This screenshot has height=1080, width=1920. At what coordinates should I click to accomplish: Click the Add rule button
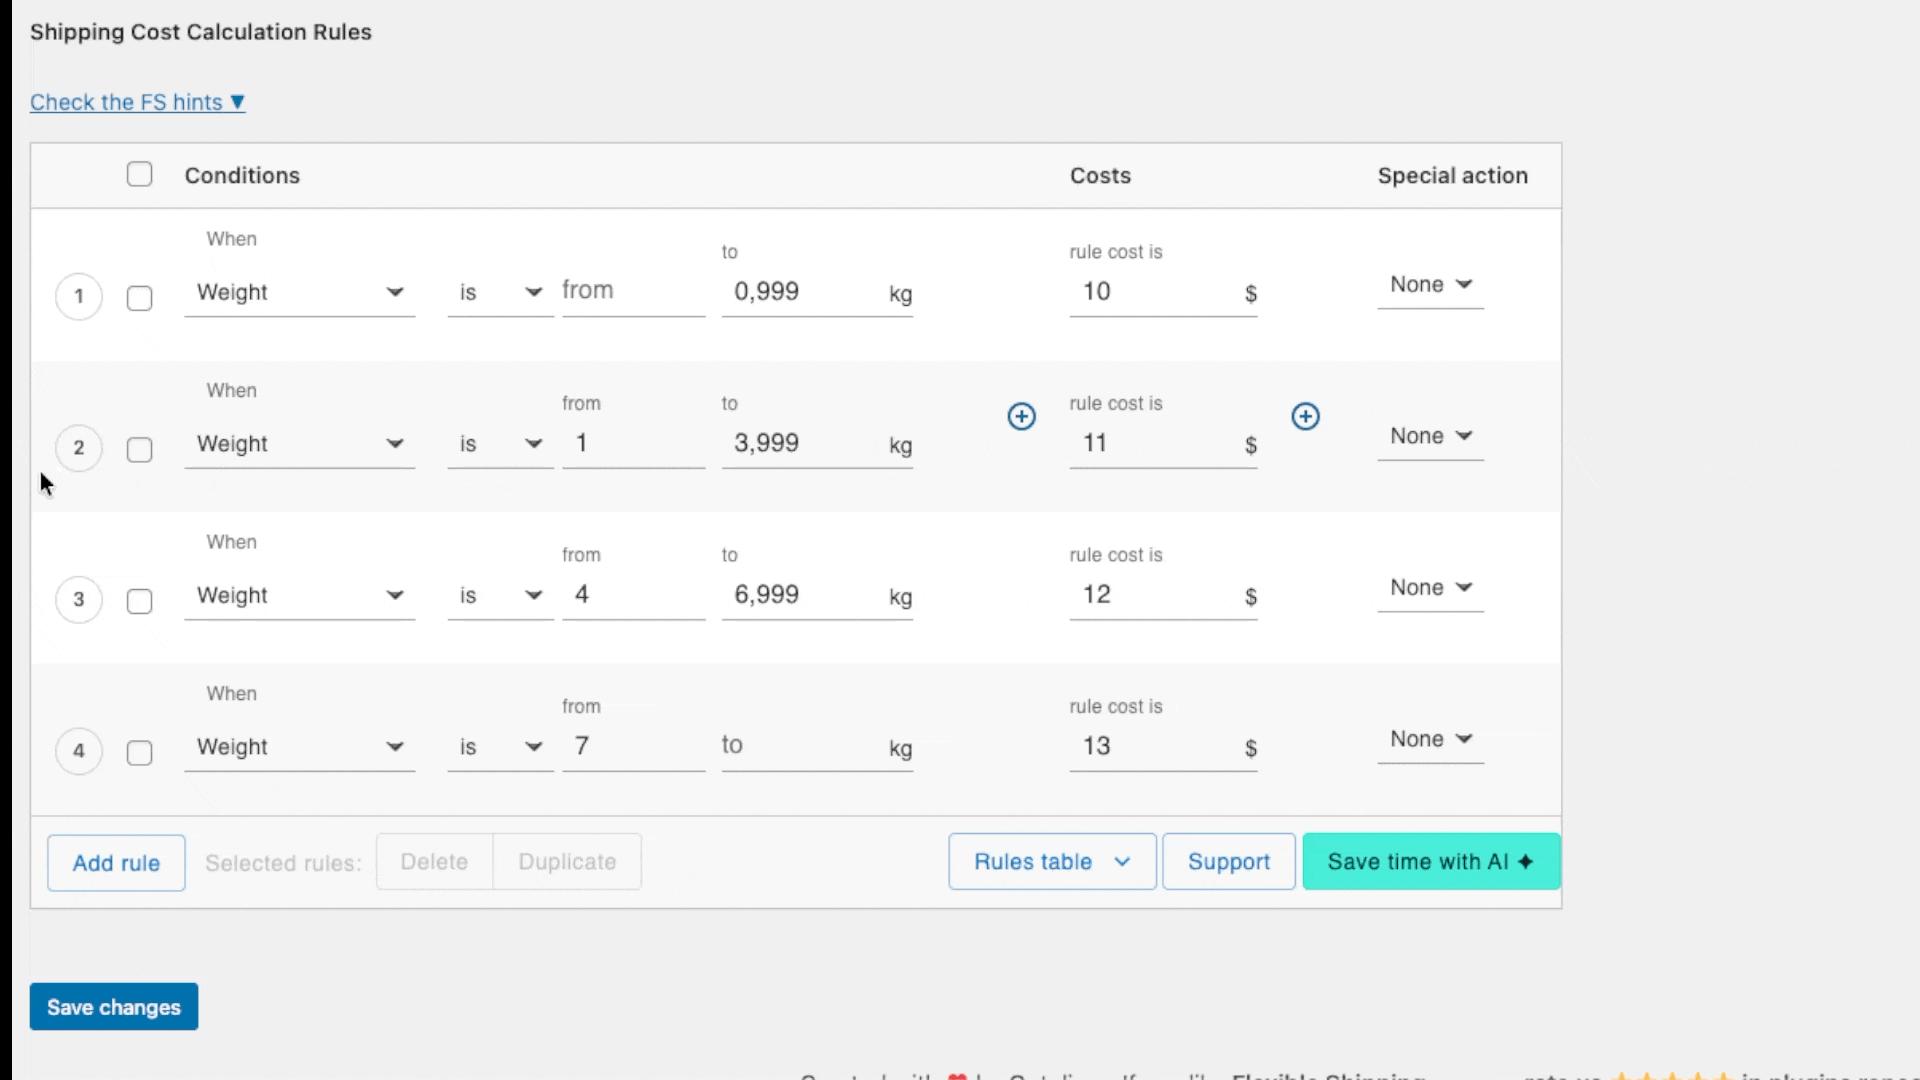tap(116, 863)
